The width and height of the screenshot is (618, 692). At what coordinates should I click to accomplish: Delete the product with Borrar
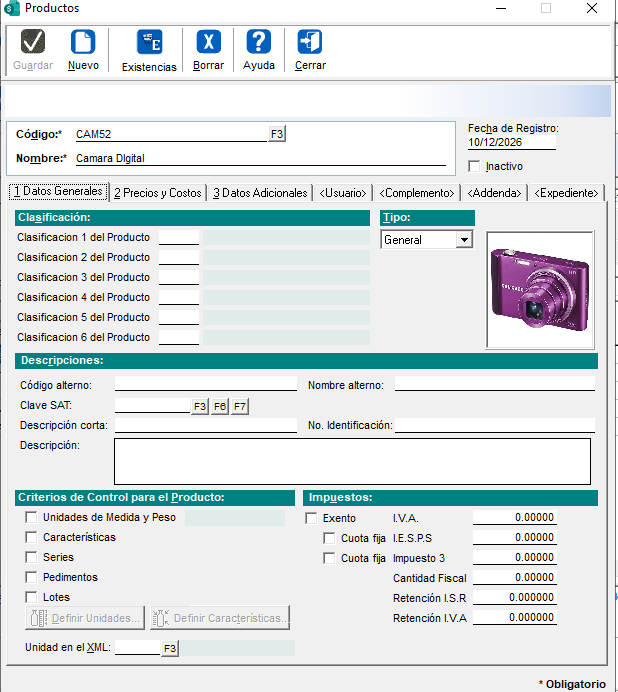pos(208,50)
